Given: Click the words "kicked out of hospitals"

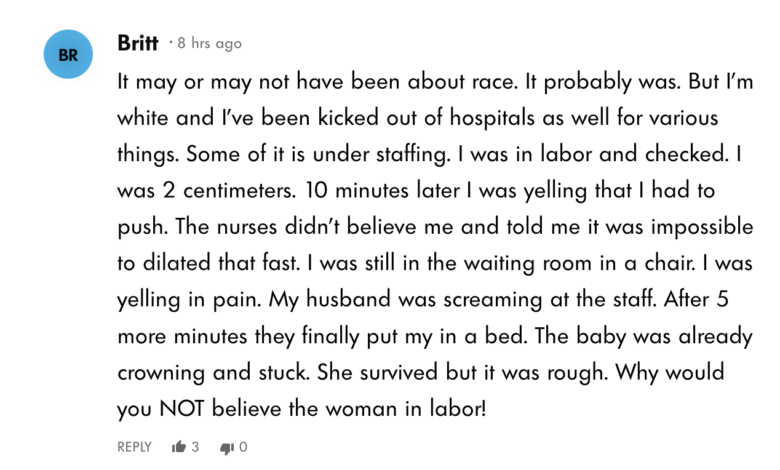Looking at the screenshot, I should 401,120.
